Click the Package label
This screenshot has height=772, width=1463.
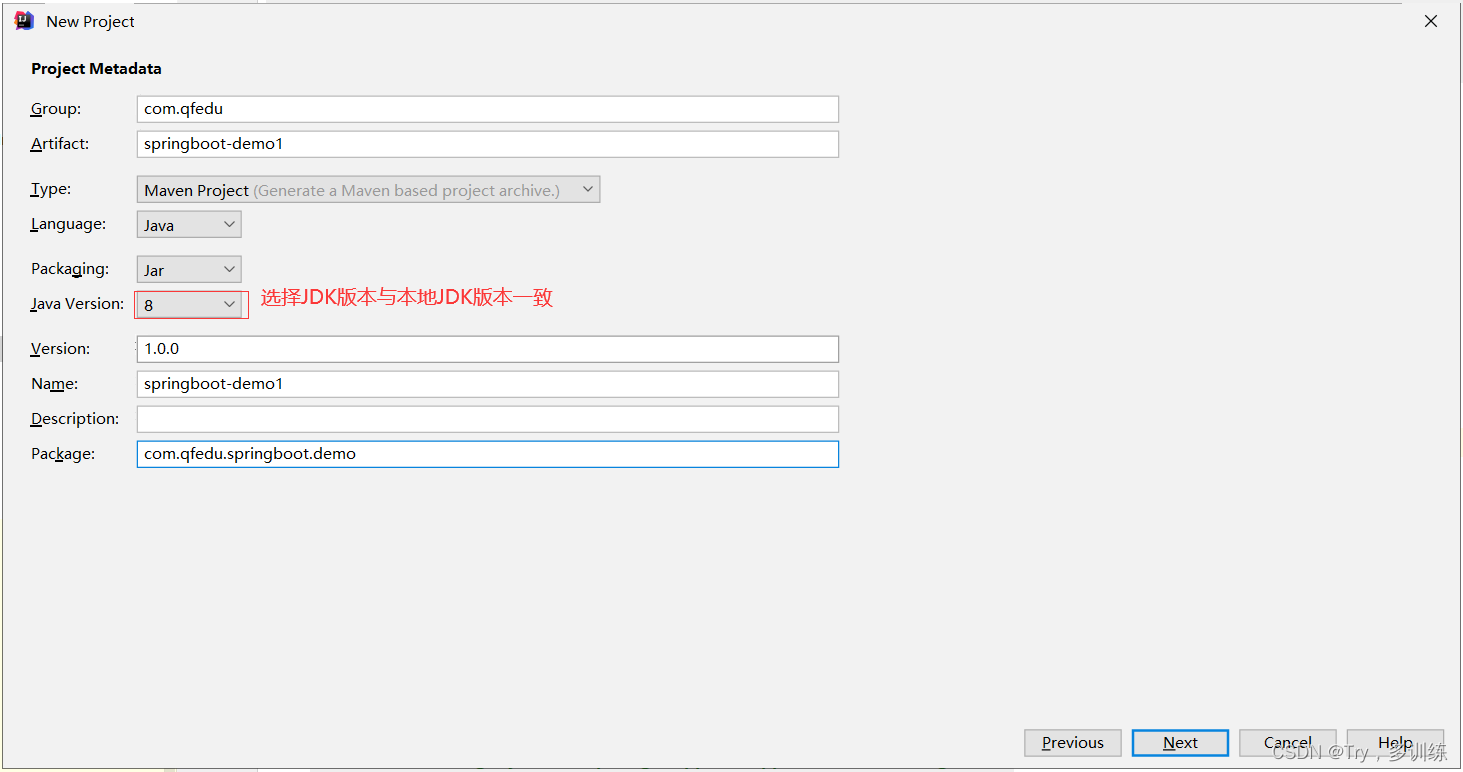[x=63, y=454]
